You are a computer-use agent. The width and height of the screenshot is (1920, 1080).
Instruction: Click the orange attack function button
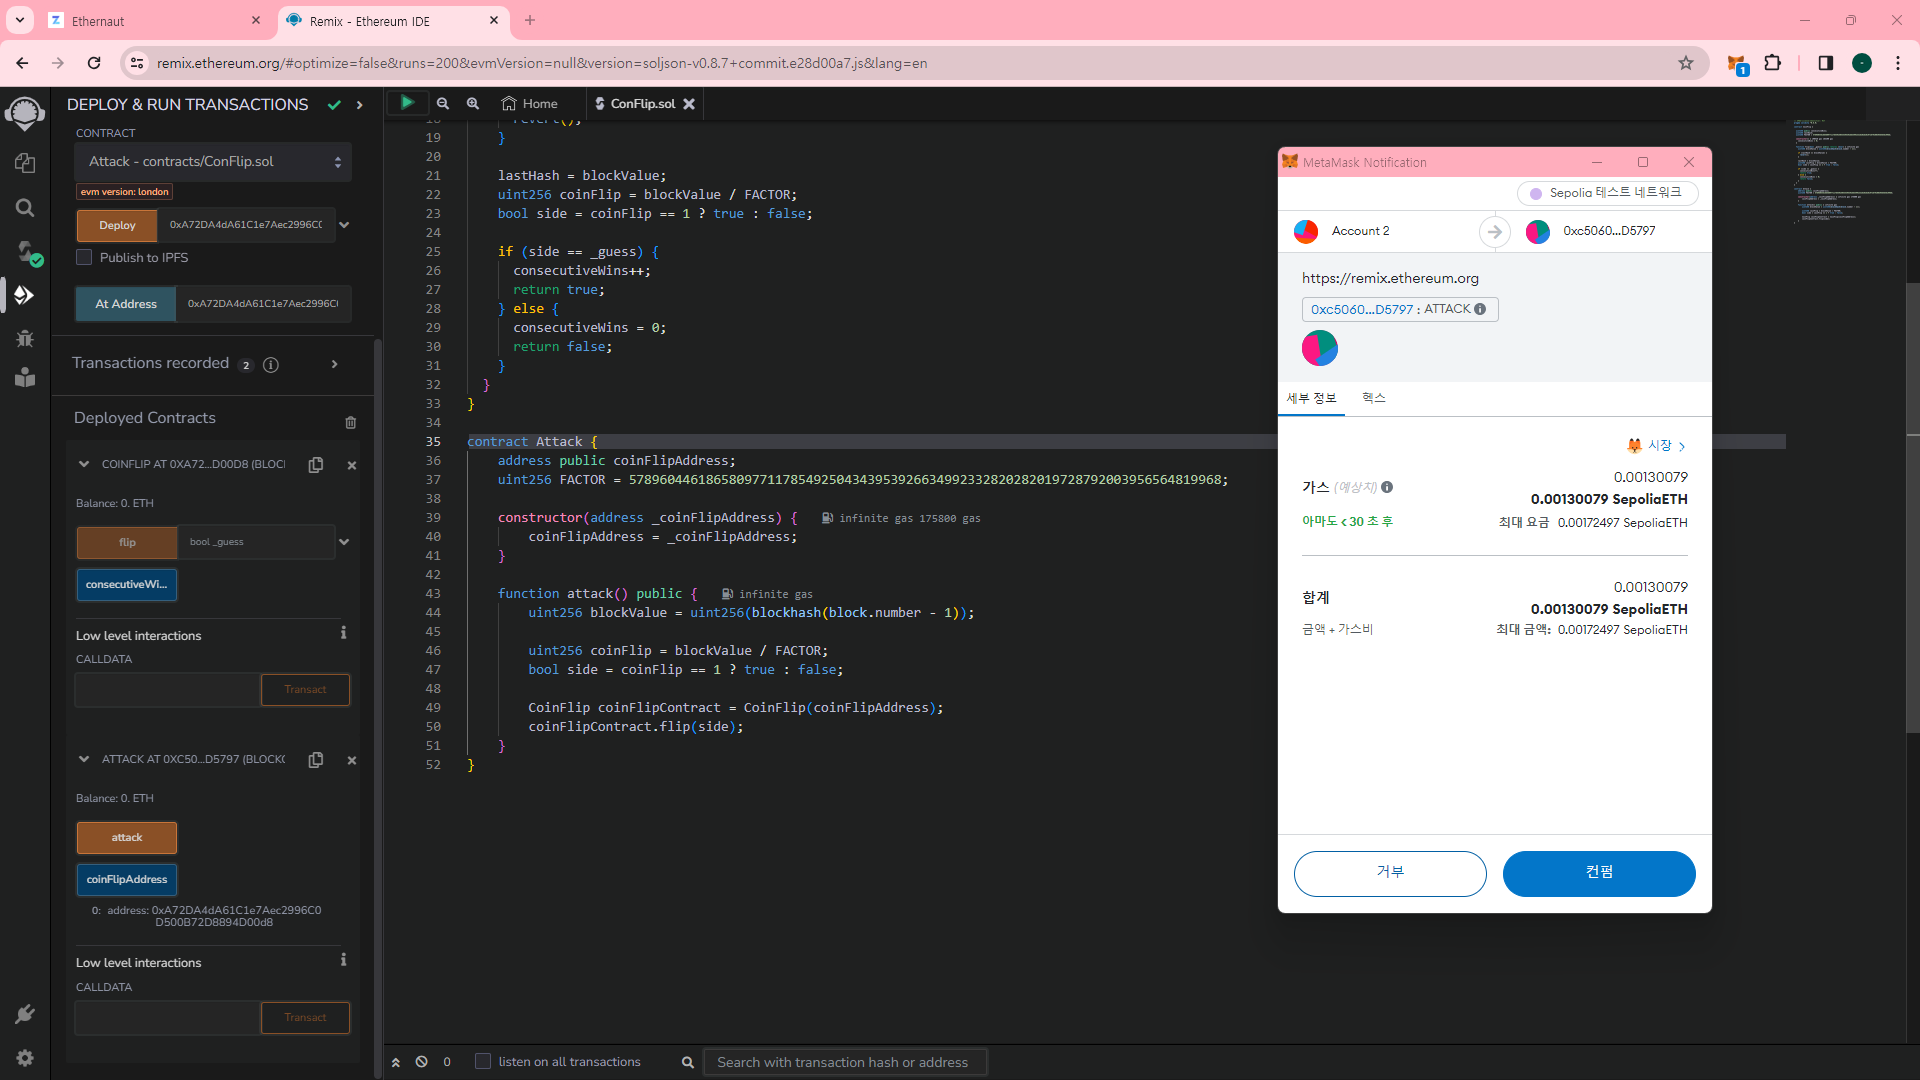click(x=127, y=837)
